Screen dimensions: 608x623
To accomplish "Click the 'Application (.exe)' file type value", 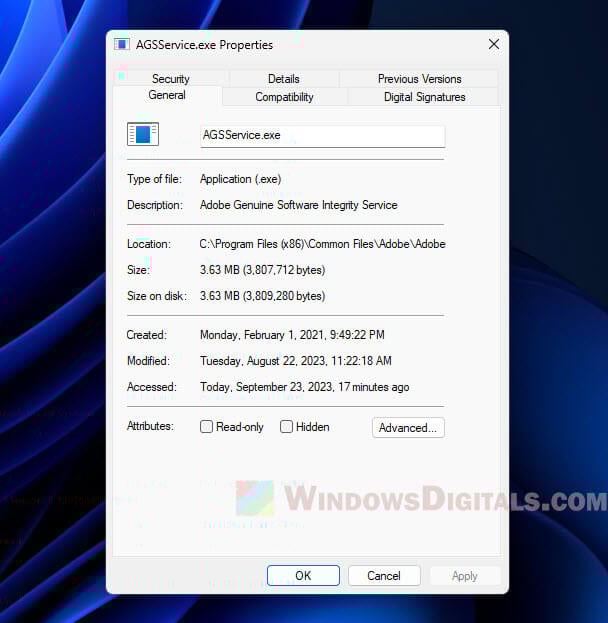I will pyautogui.click(x=240, y=179).
